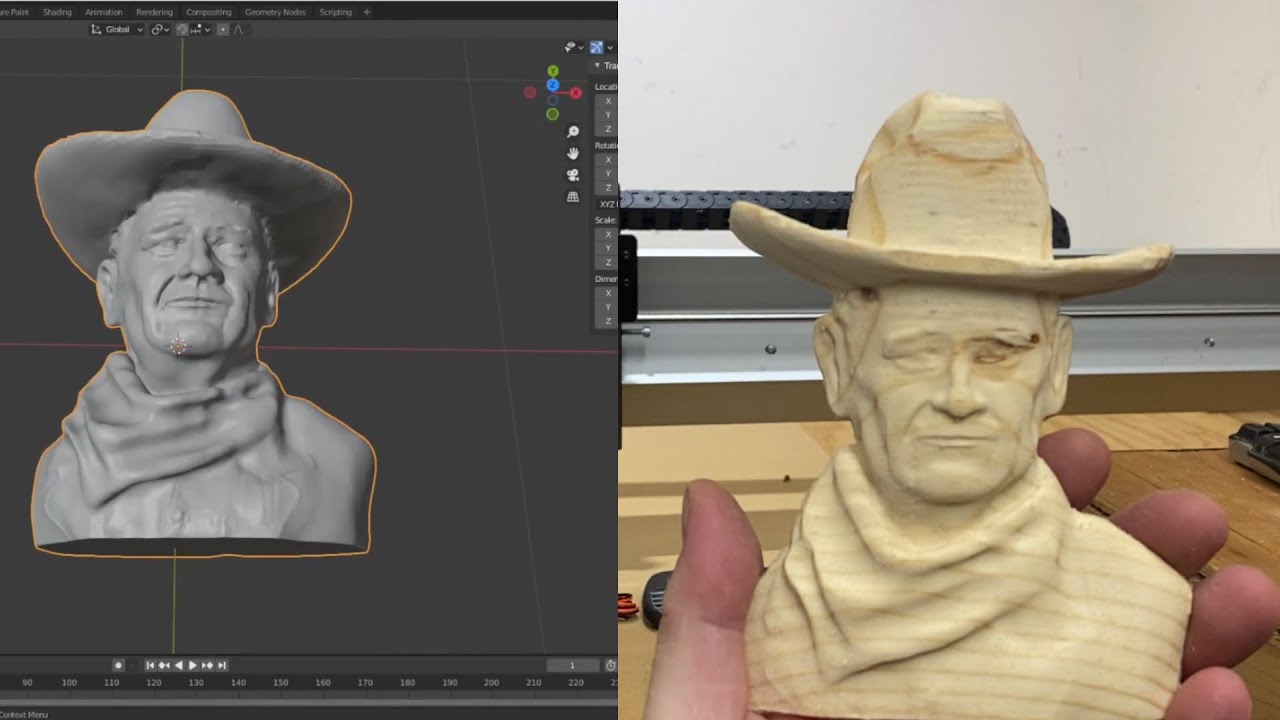Click the timeline stopwatch icon beside frame field
Screen dimensions: 1280x720
[610, 665]
